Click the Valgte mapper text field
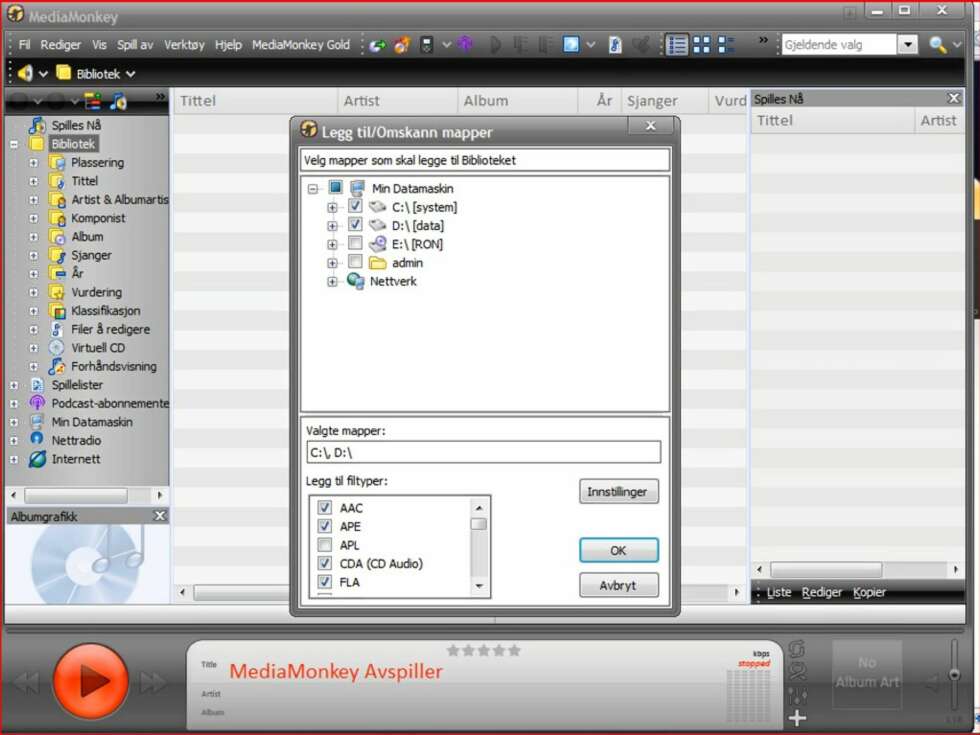 tap(484, 452)
